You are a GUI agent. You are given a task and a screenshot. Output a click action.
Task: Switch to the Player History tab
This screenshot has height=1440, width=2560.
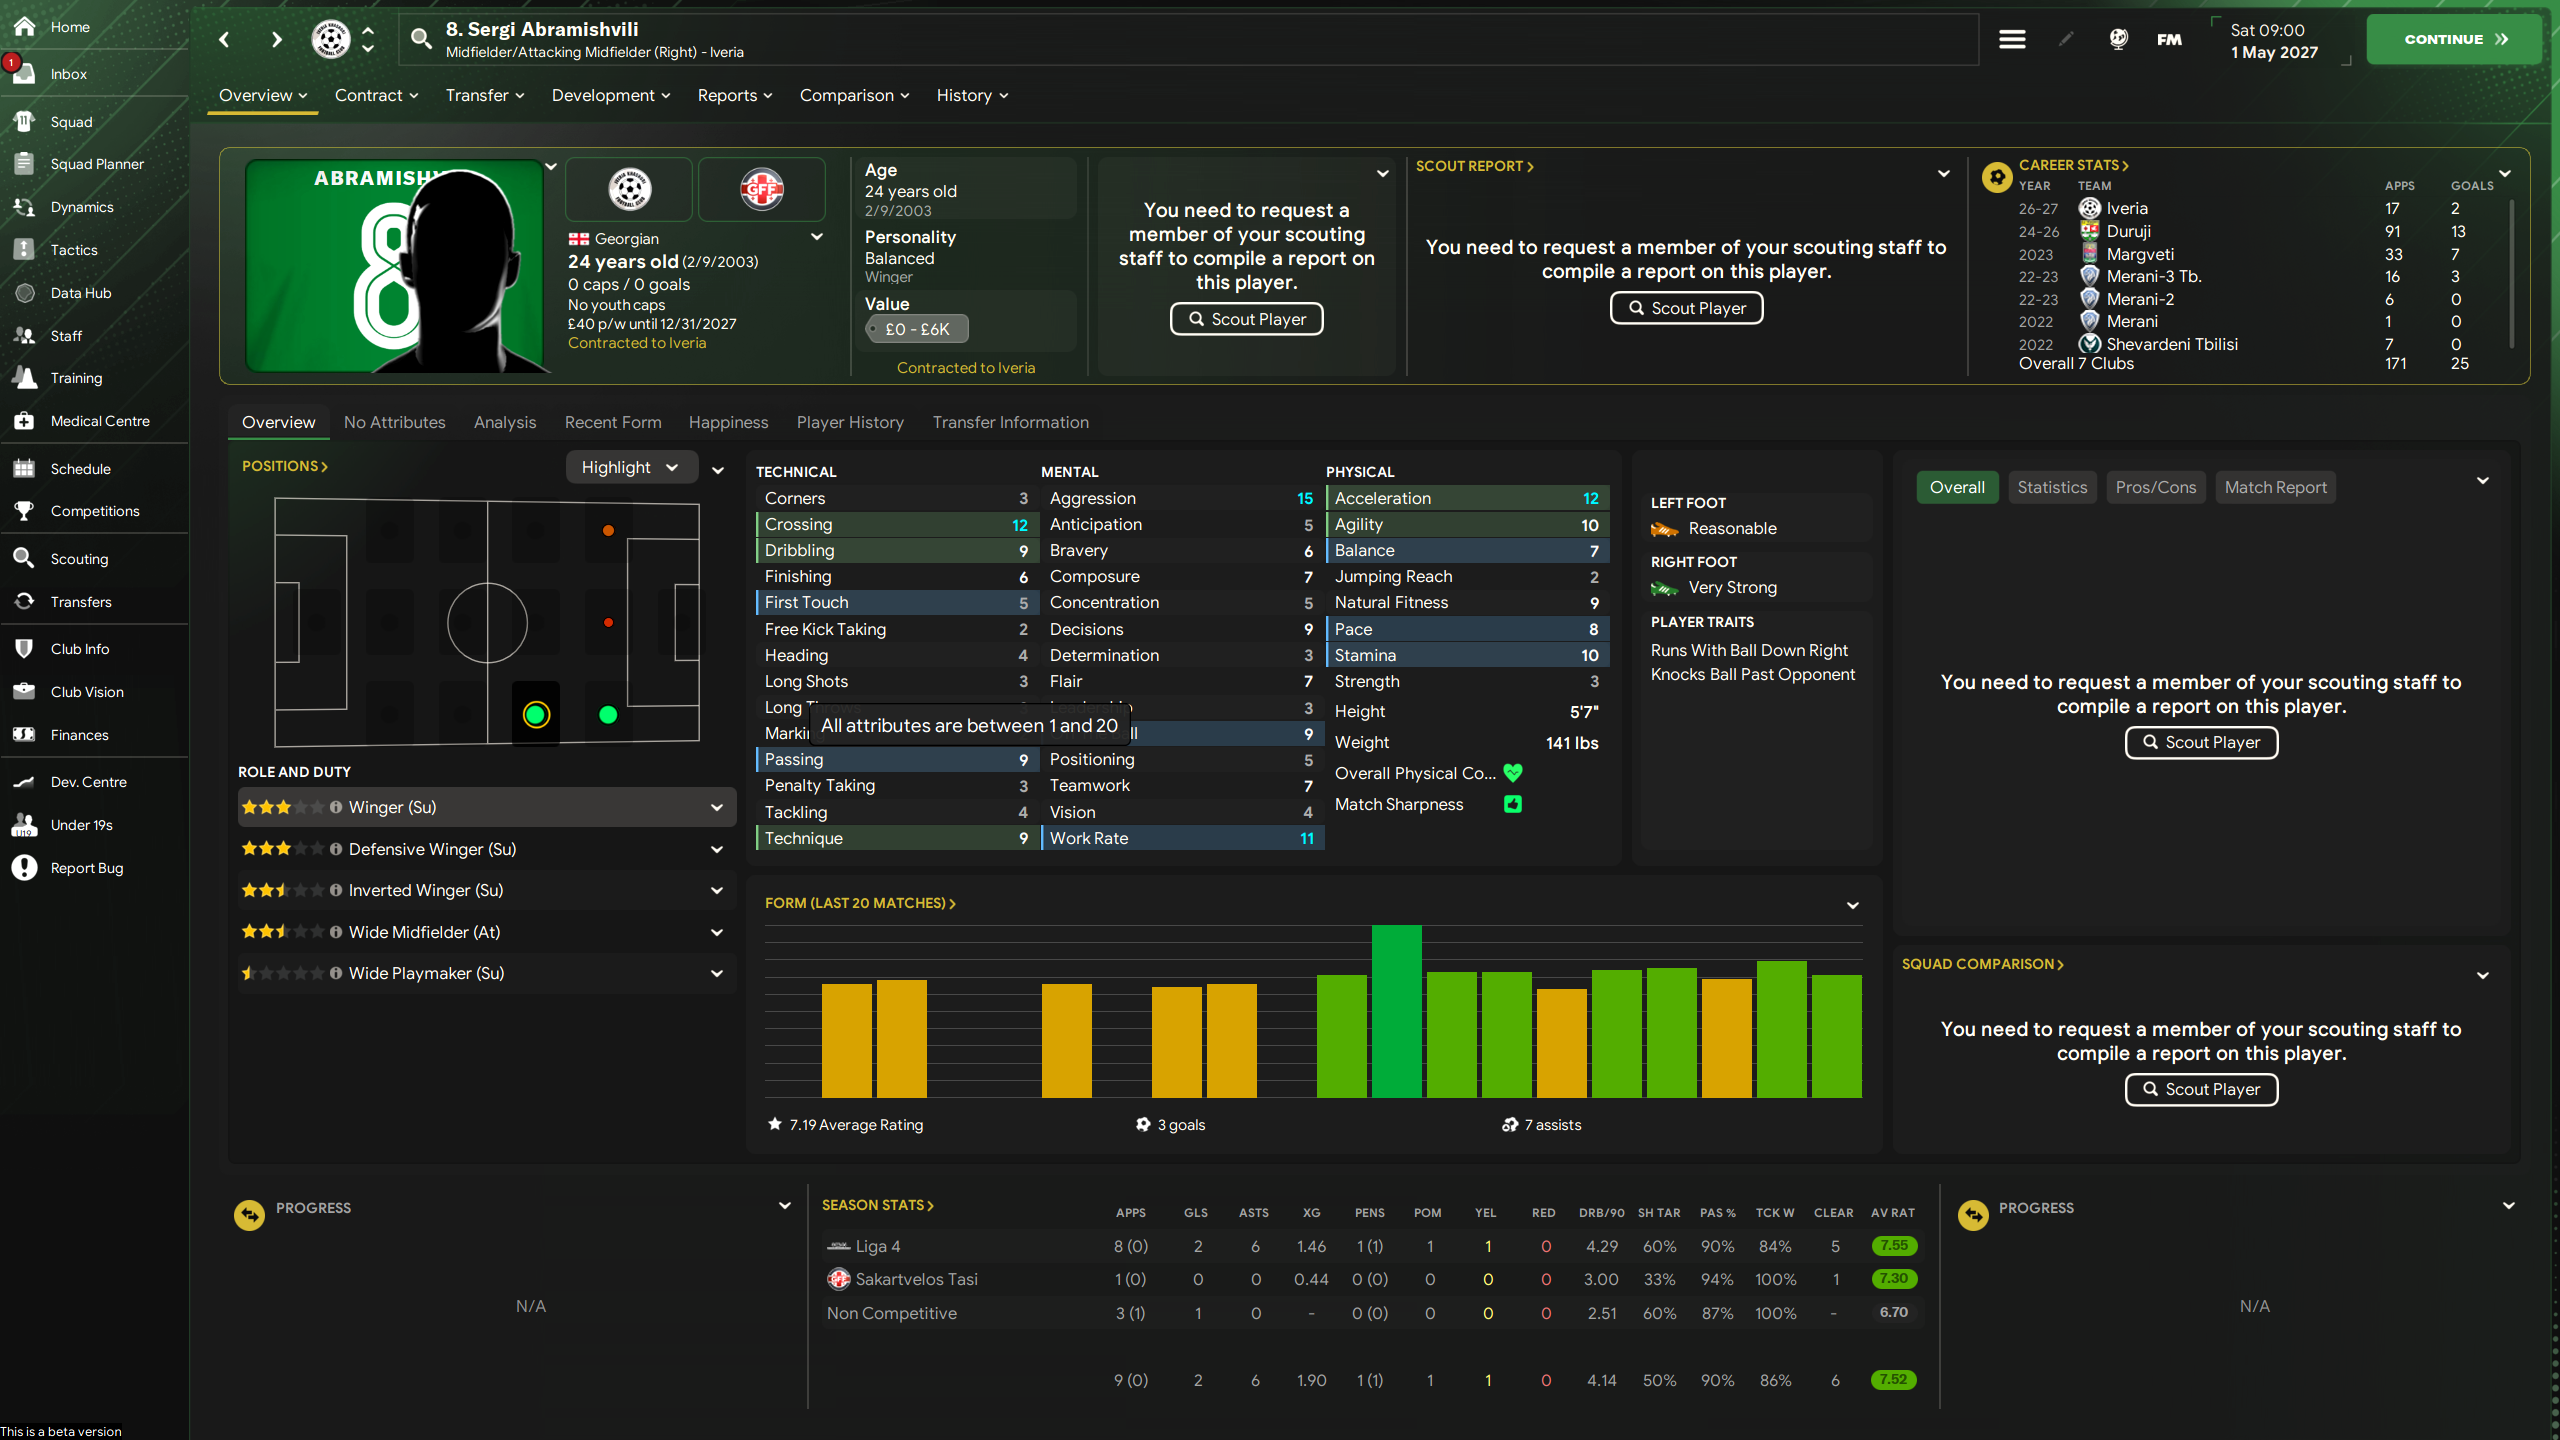tap(850, 422)
